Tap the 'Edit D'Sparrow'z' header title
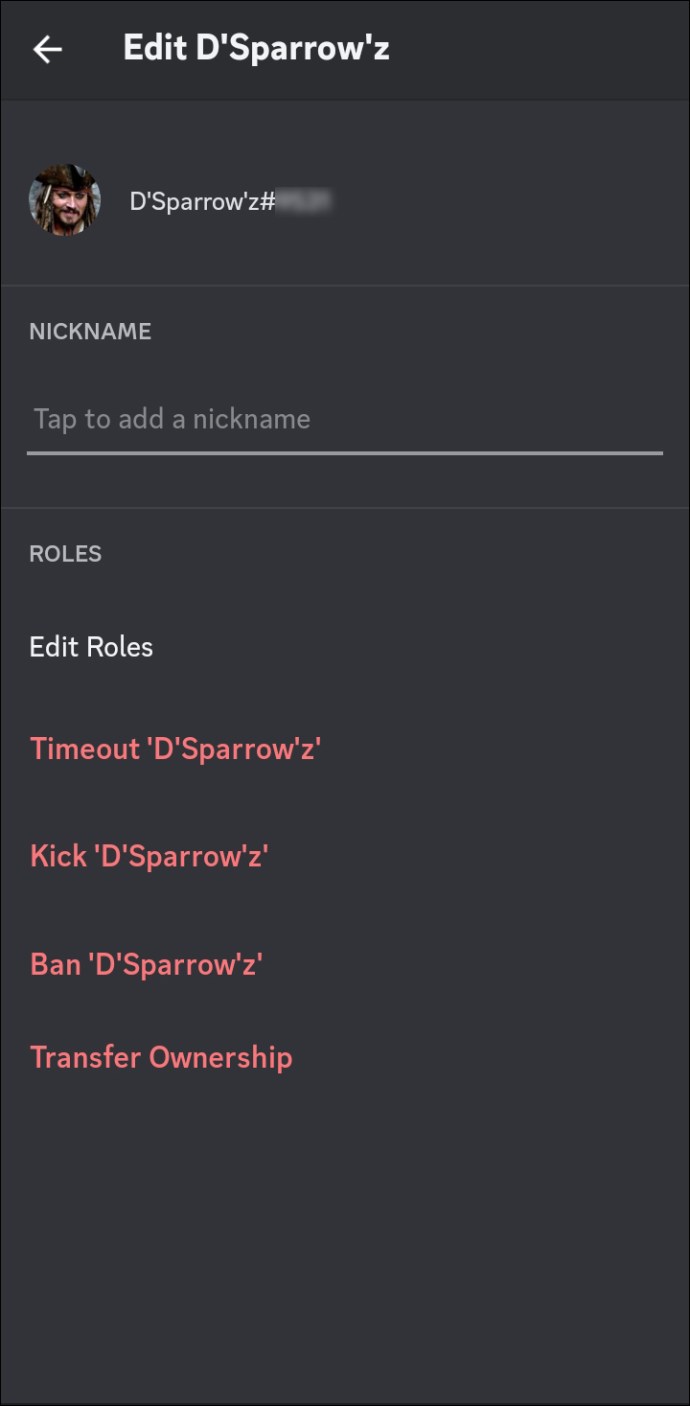Image resolution: width=690 pixels, height=1406 pixels. tap(256, 48)
